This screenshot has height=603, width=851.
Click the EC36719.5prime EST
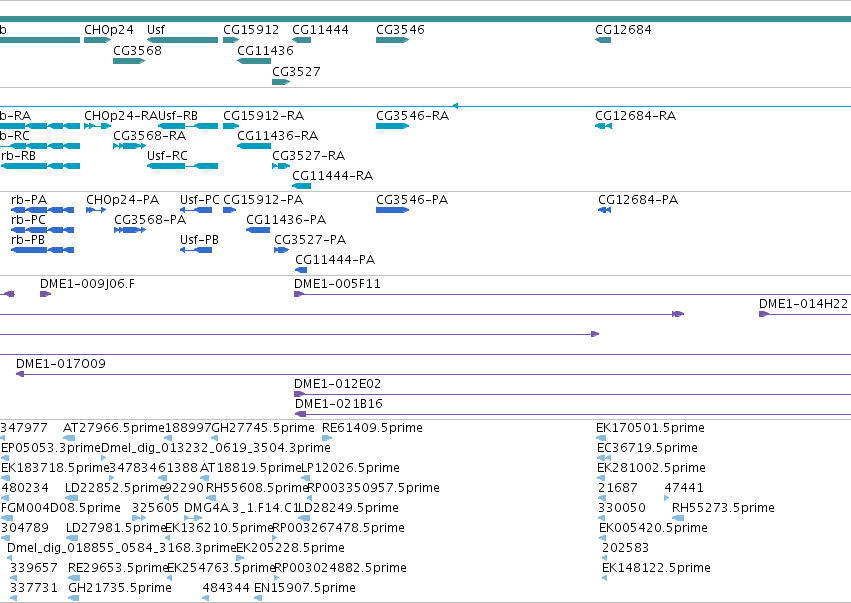click(604, 458)
